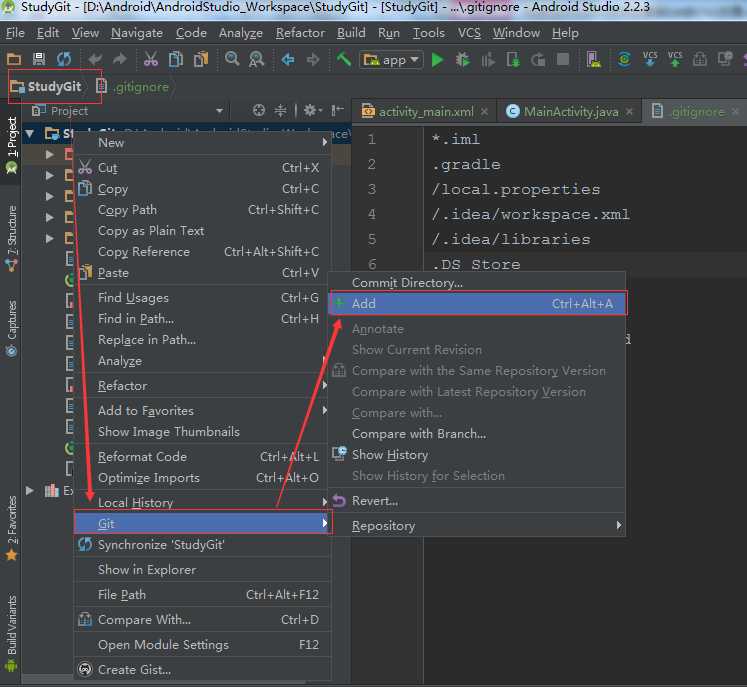Image resolution: width=747 pixels, height=687 pixels.
Task: Toggle the 1: Project tool window
Action: click(11, 144)
